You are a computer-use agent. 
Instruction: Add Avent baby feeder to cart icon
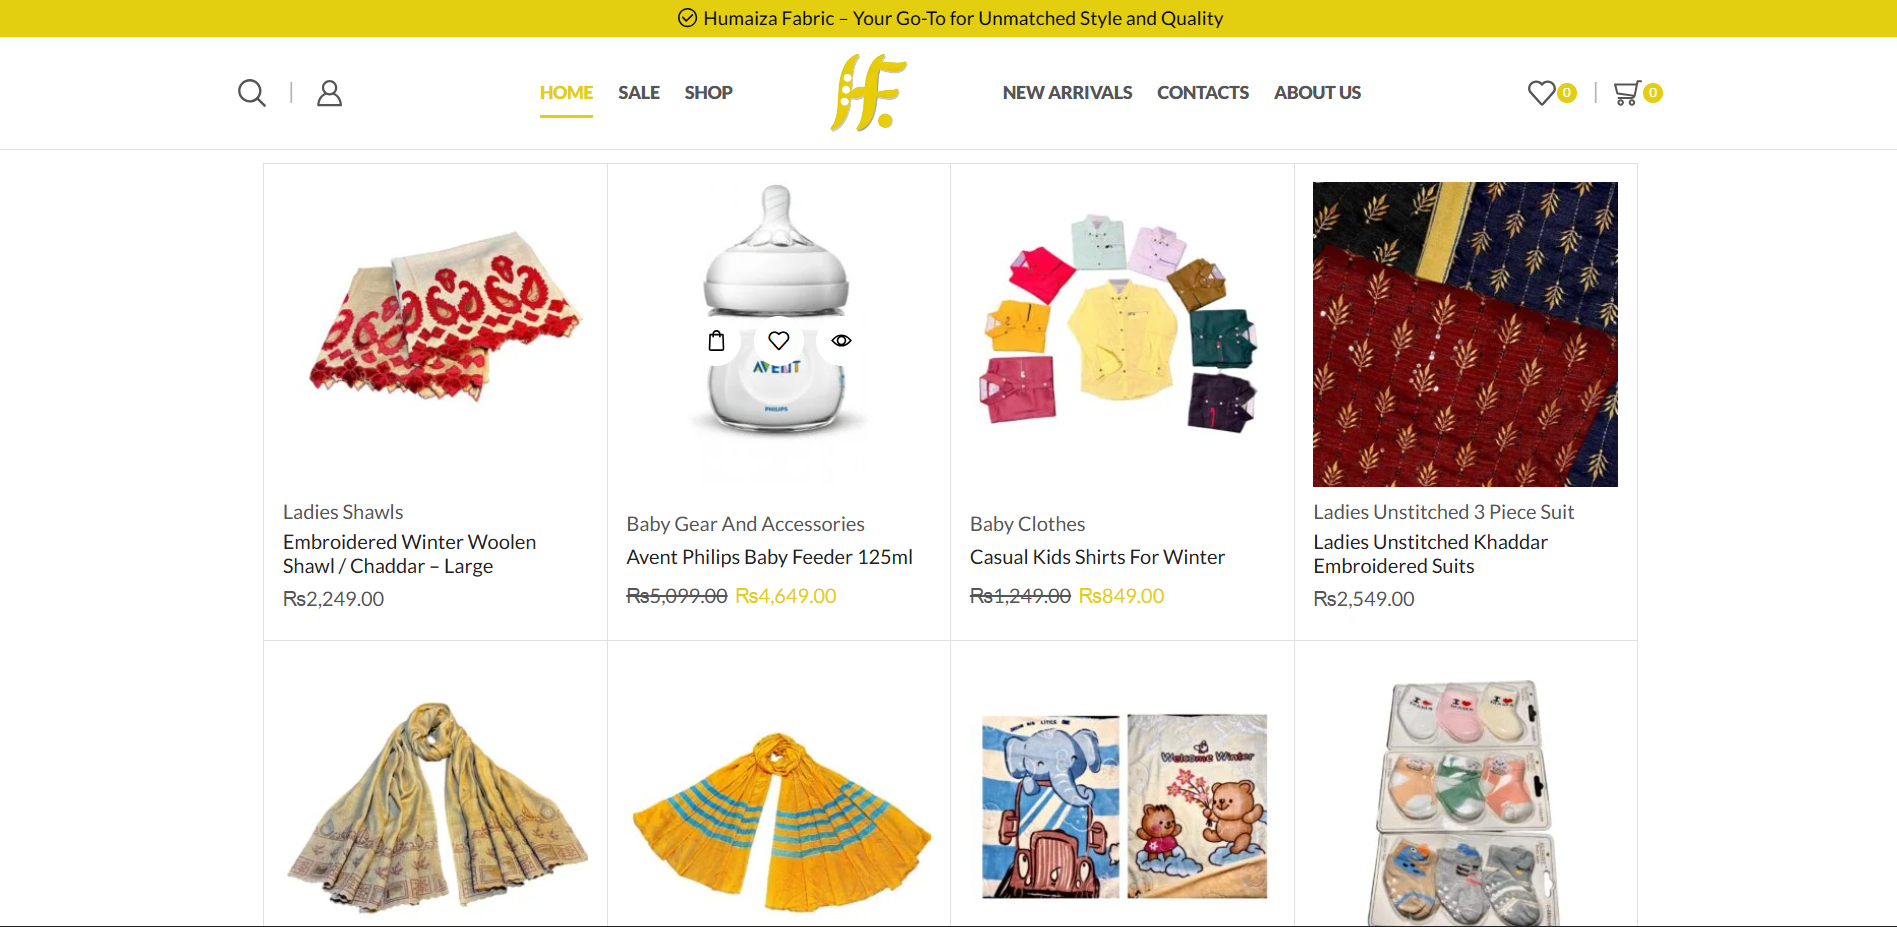coord(717,341)
